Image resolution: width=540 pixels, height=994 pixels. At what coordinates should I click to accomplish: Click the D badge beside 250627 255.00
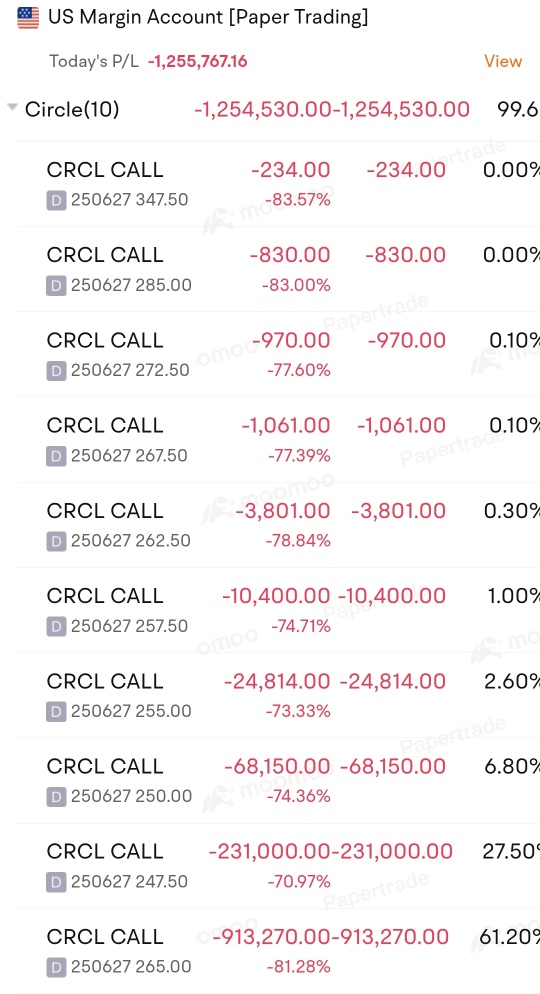click(x=56, y=711)
